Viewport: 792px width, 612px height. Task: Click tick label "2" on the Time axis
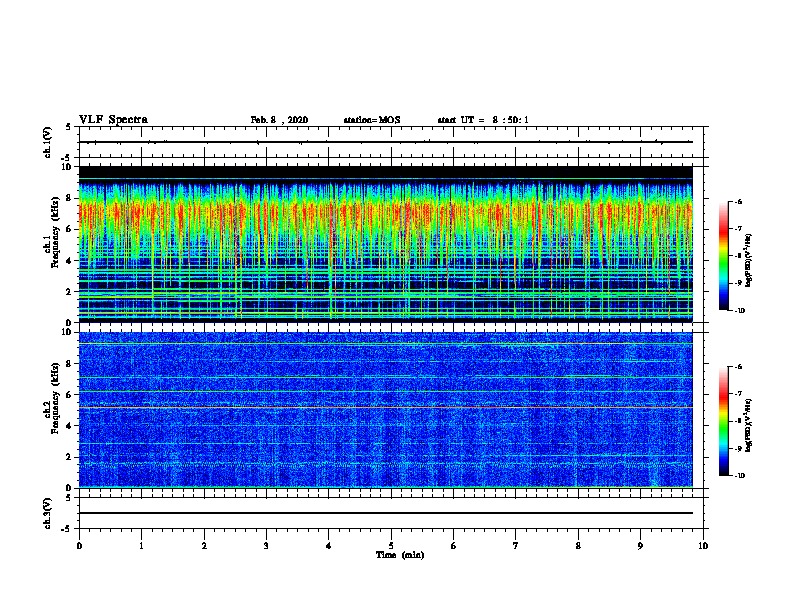click(x=204, y=546)
